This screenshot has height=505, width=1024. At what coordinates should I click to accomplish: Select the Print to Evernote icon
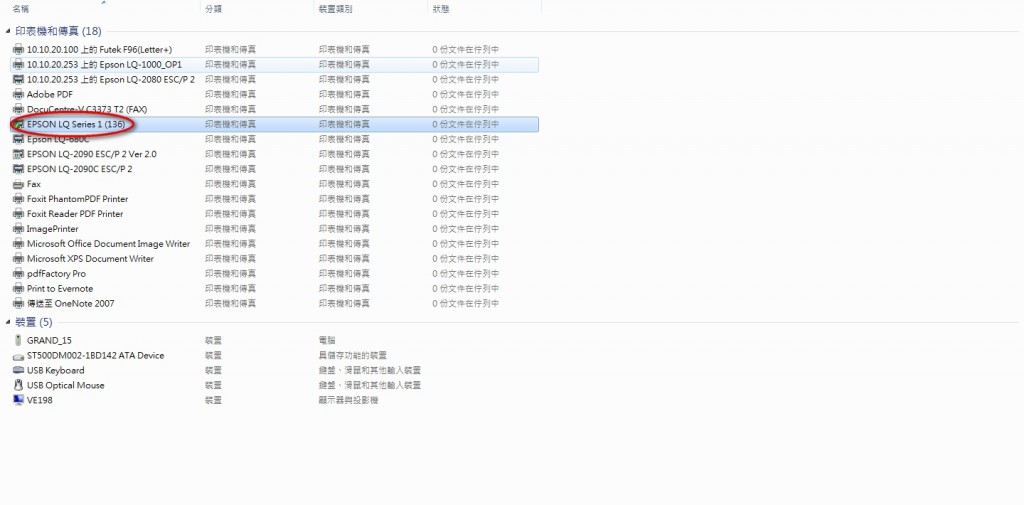click(x=18, y=289)
